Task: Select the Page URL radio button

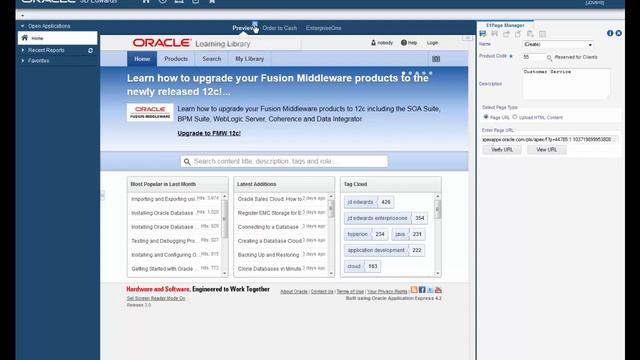Action: point(486,117)
